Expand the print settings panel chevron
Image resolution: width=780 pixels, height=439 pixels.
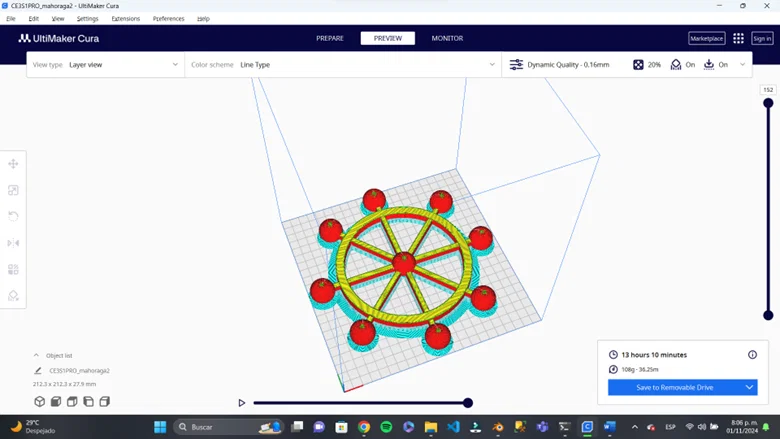pyautogui.click(x=742, y=65)
